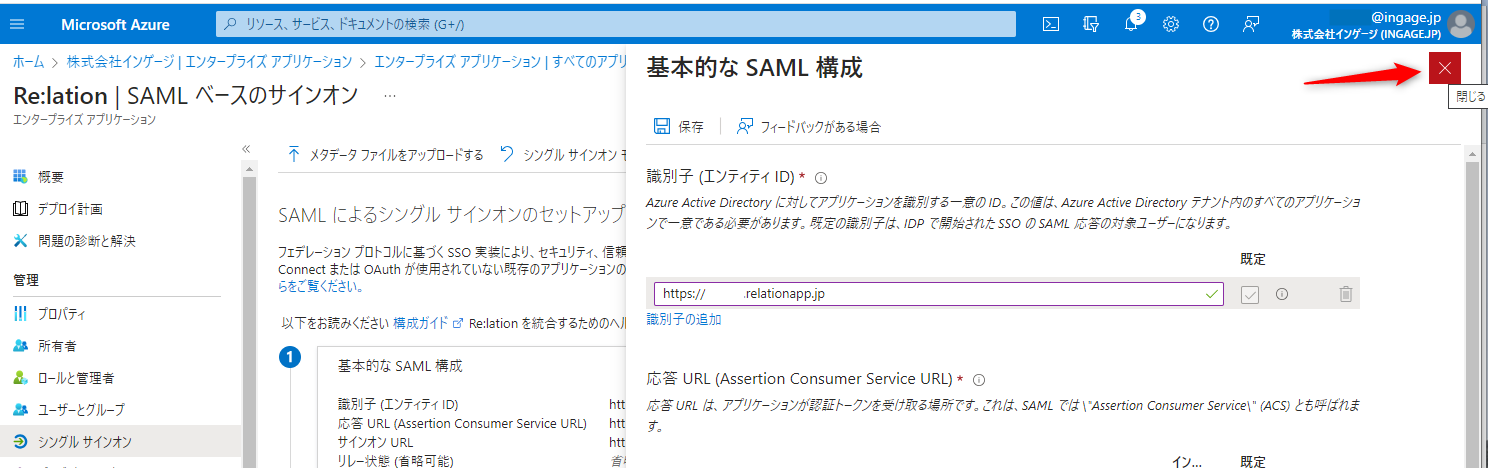
Task: Select シングル サインオン in the sidebar
Action: tap(121, 442)
